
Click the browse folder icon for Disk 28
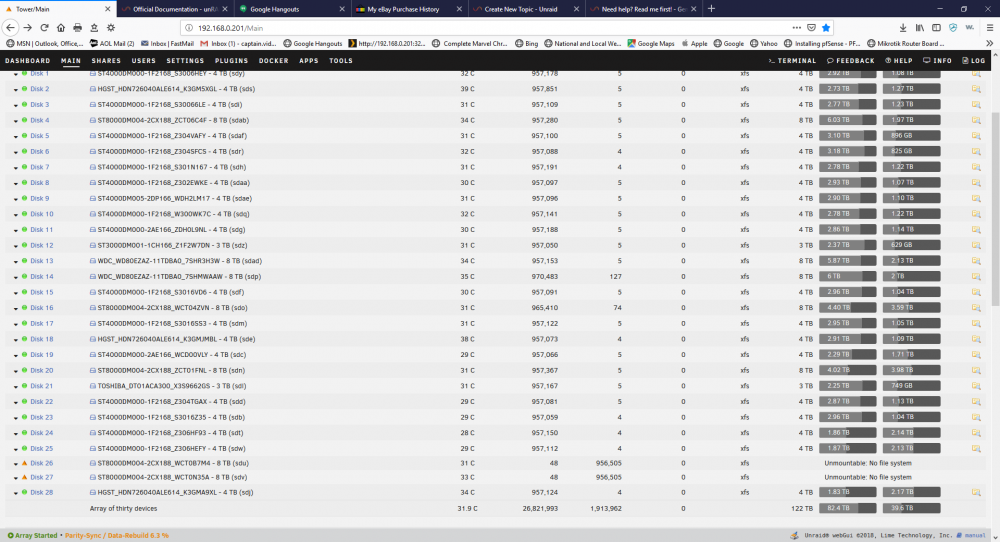click(976, 492)
